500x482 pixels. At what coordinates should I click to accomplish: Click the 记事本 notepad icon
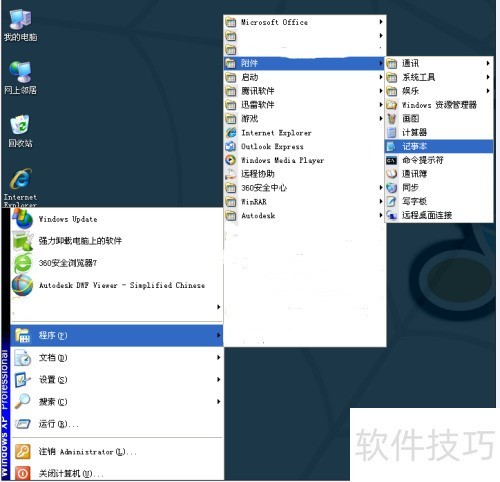392,146
